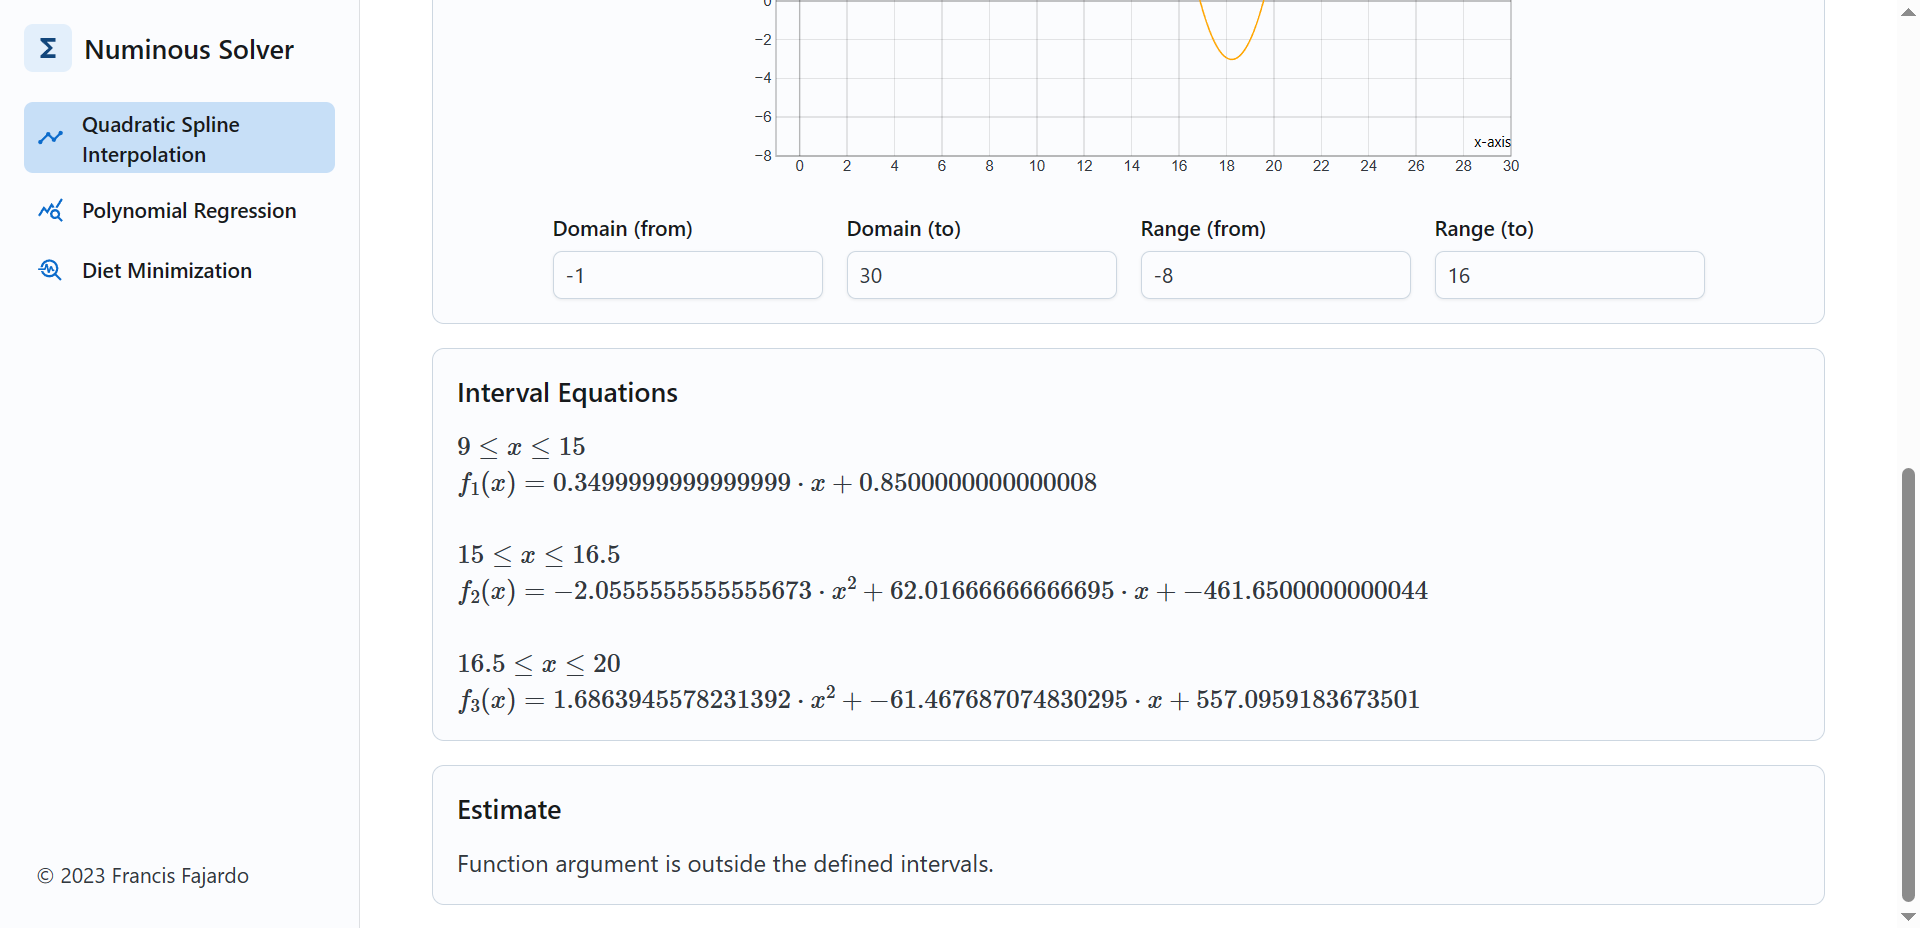Click the Francis Fajardo copyright text
The image size is (1920, 928).
click(x=142, y=876)
